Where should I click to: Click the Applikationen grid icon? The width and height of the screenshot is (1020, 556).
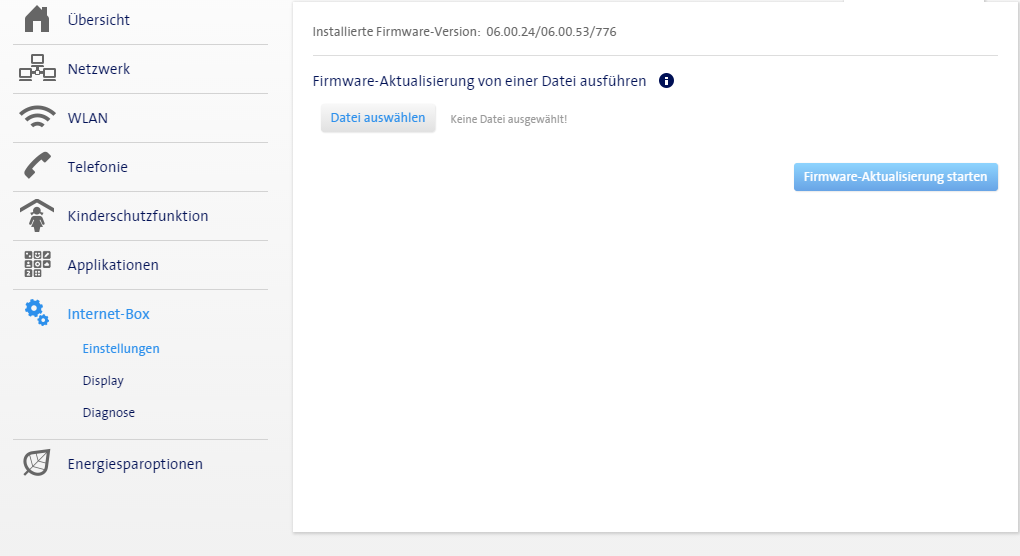37,264
